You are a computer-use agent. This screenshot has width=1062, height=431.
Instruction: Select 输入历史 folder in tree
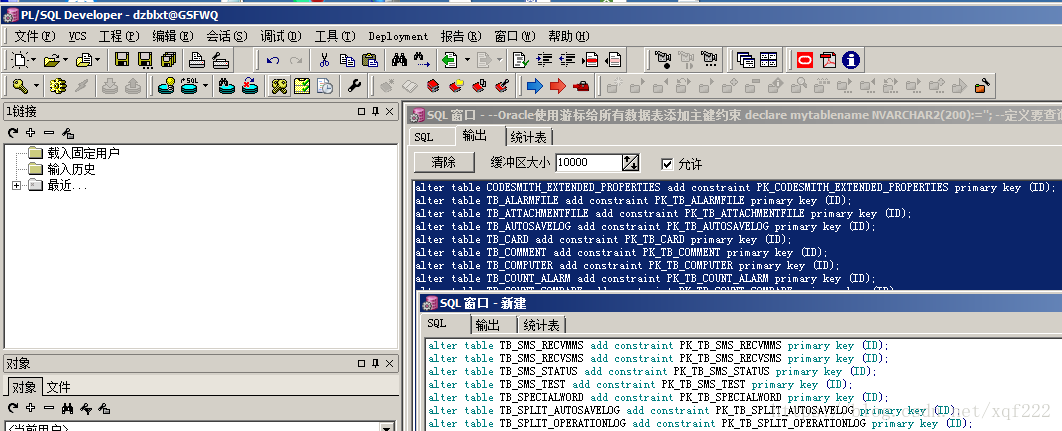(71, 169)
